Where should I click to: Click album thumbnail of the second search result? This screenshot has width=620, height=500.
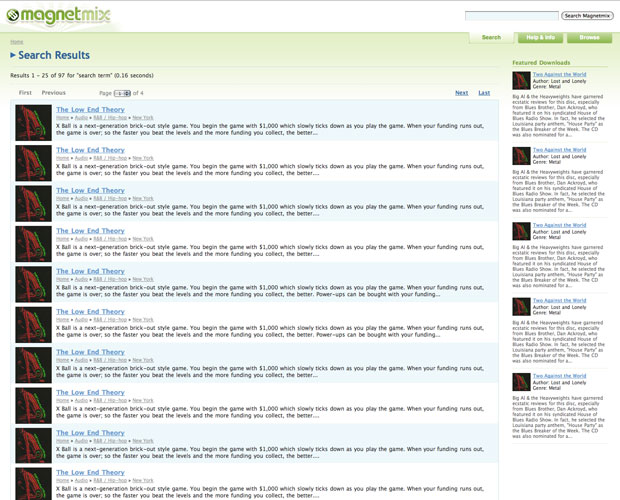(34, 163)
